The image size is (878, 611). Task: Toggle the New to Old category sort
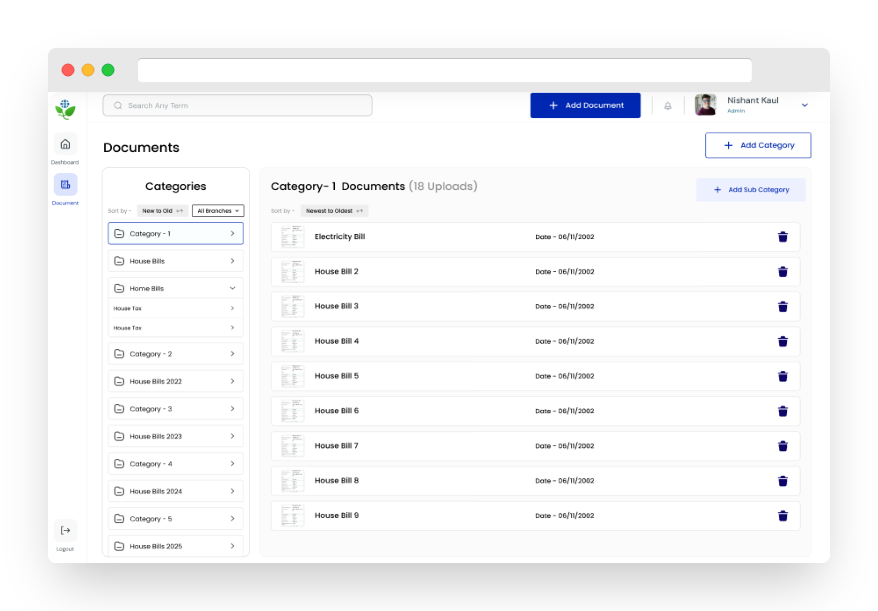pos(162,211)
